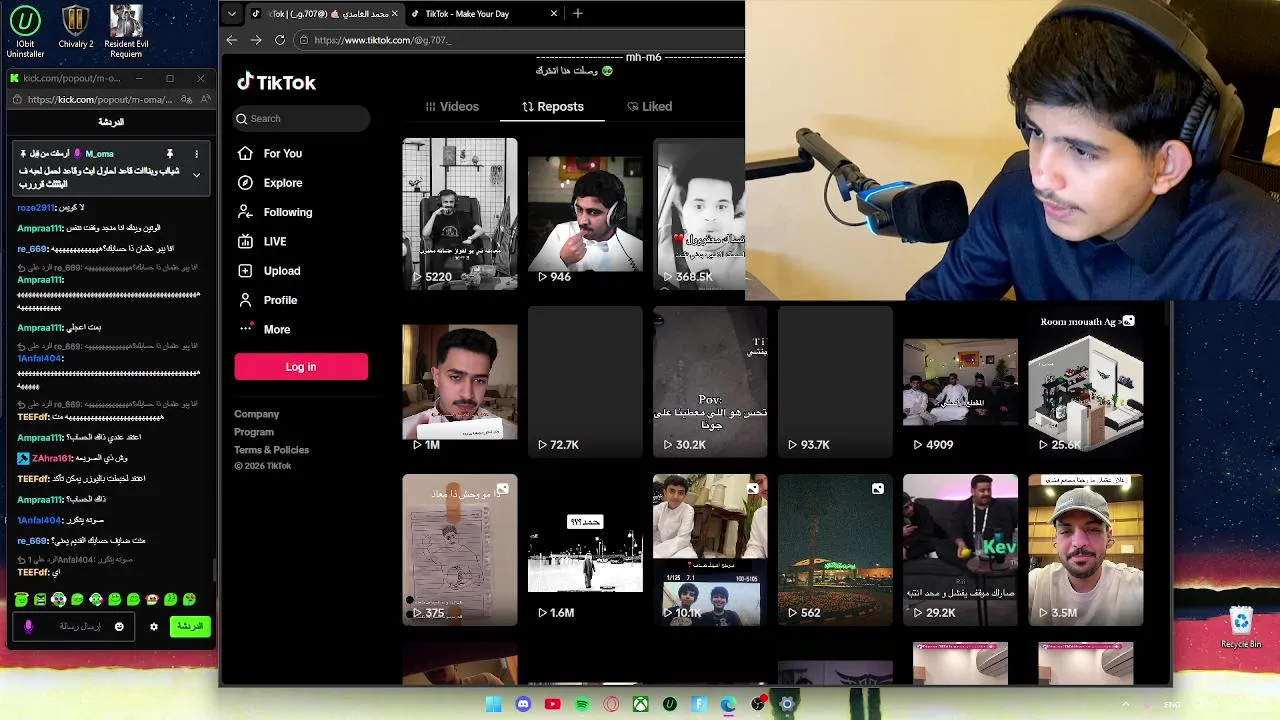Open the video thumbnail with 368.5K plays

pyautogui.click(x=699, y=214)
